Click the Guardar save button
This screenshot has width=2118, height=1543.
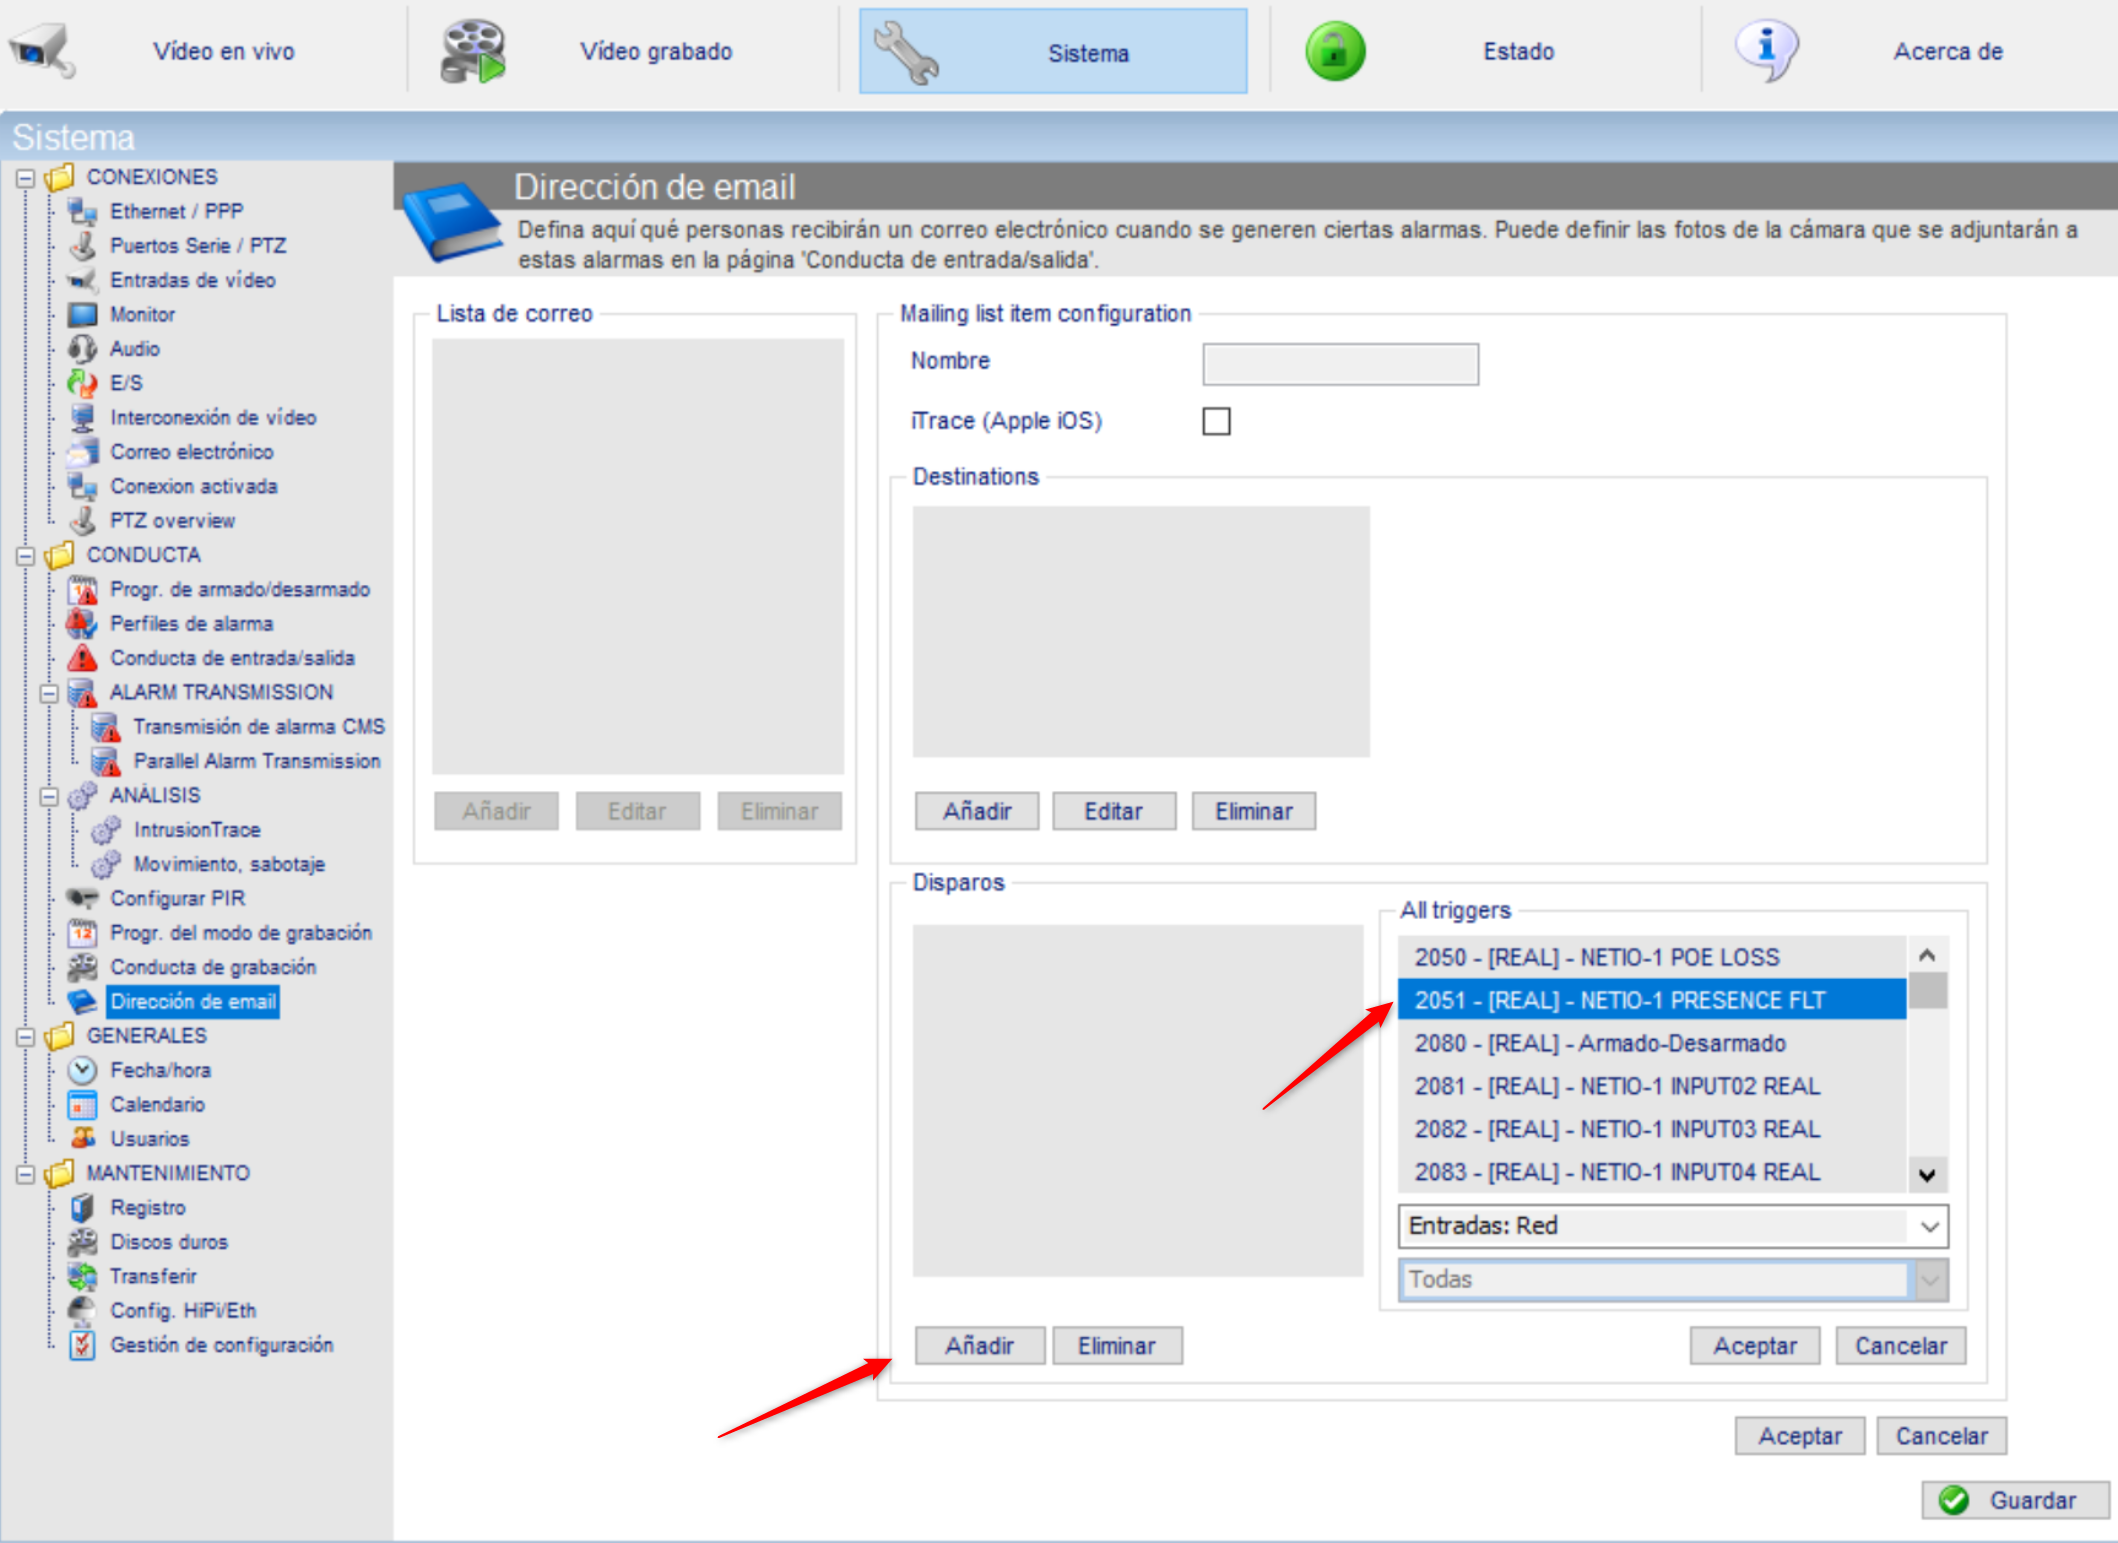tap(2016, 1500)
